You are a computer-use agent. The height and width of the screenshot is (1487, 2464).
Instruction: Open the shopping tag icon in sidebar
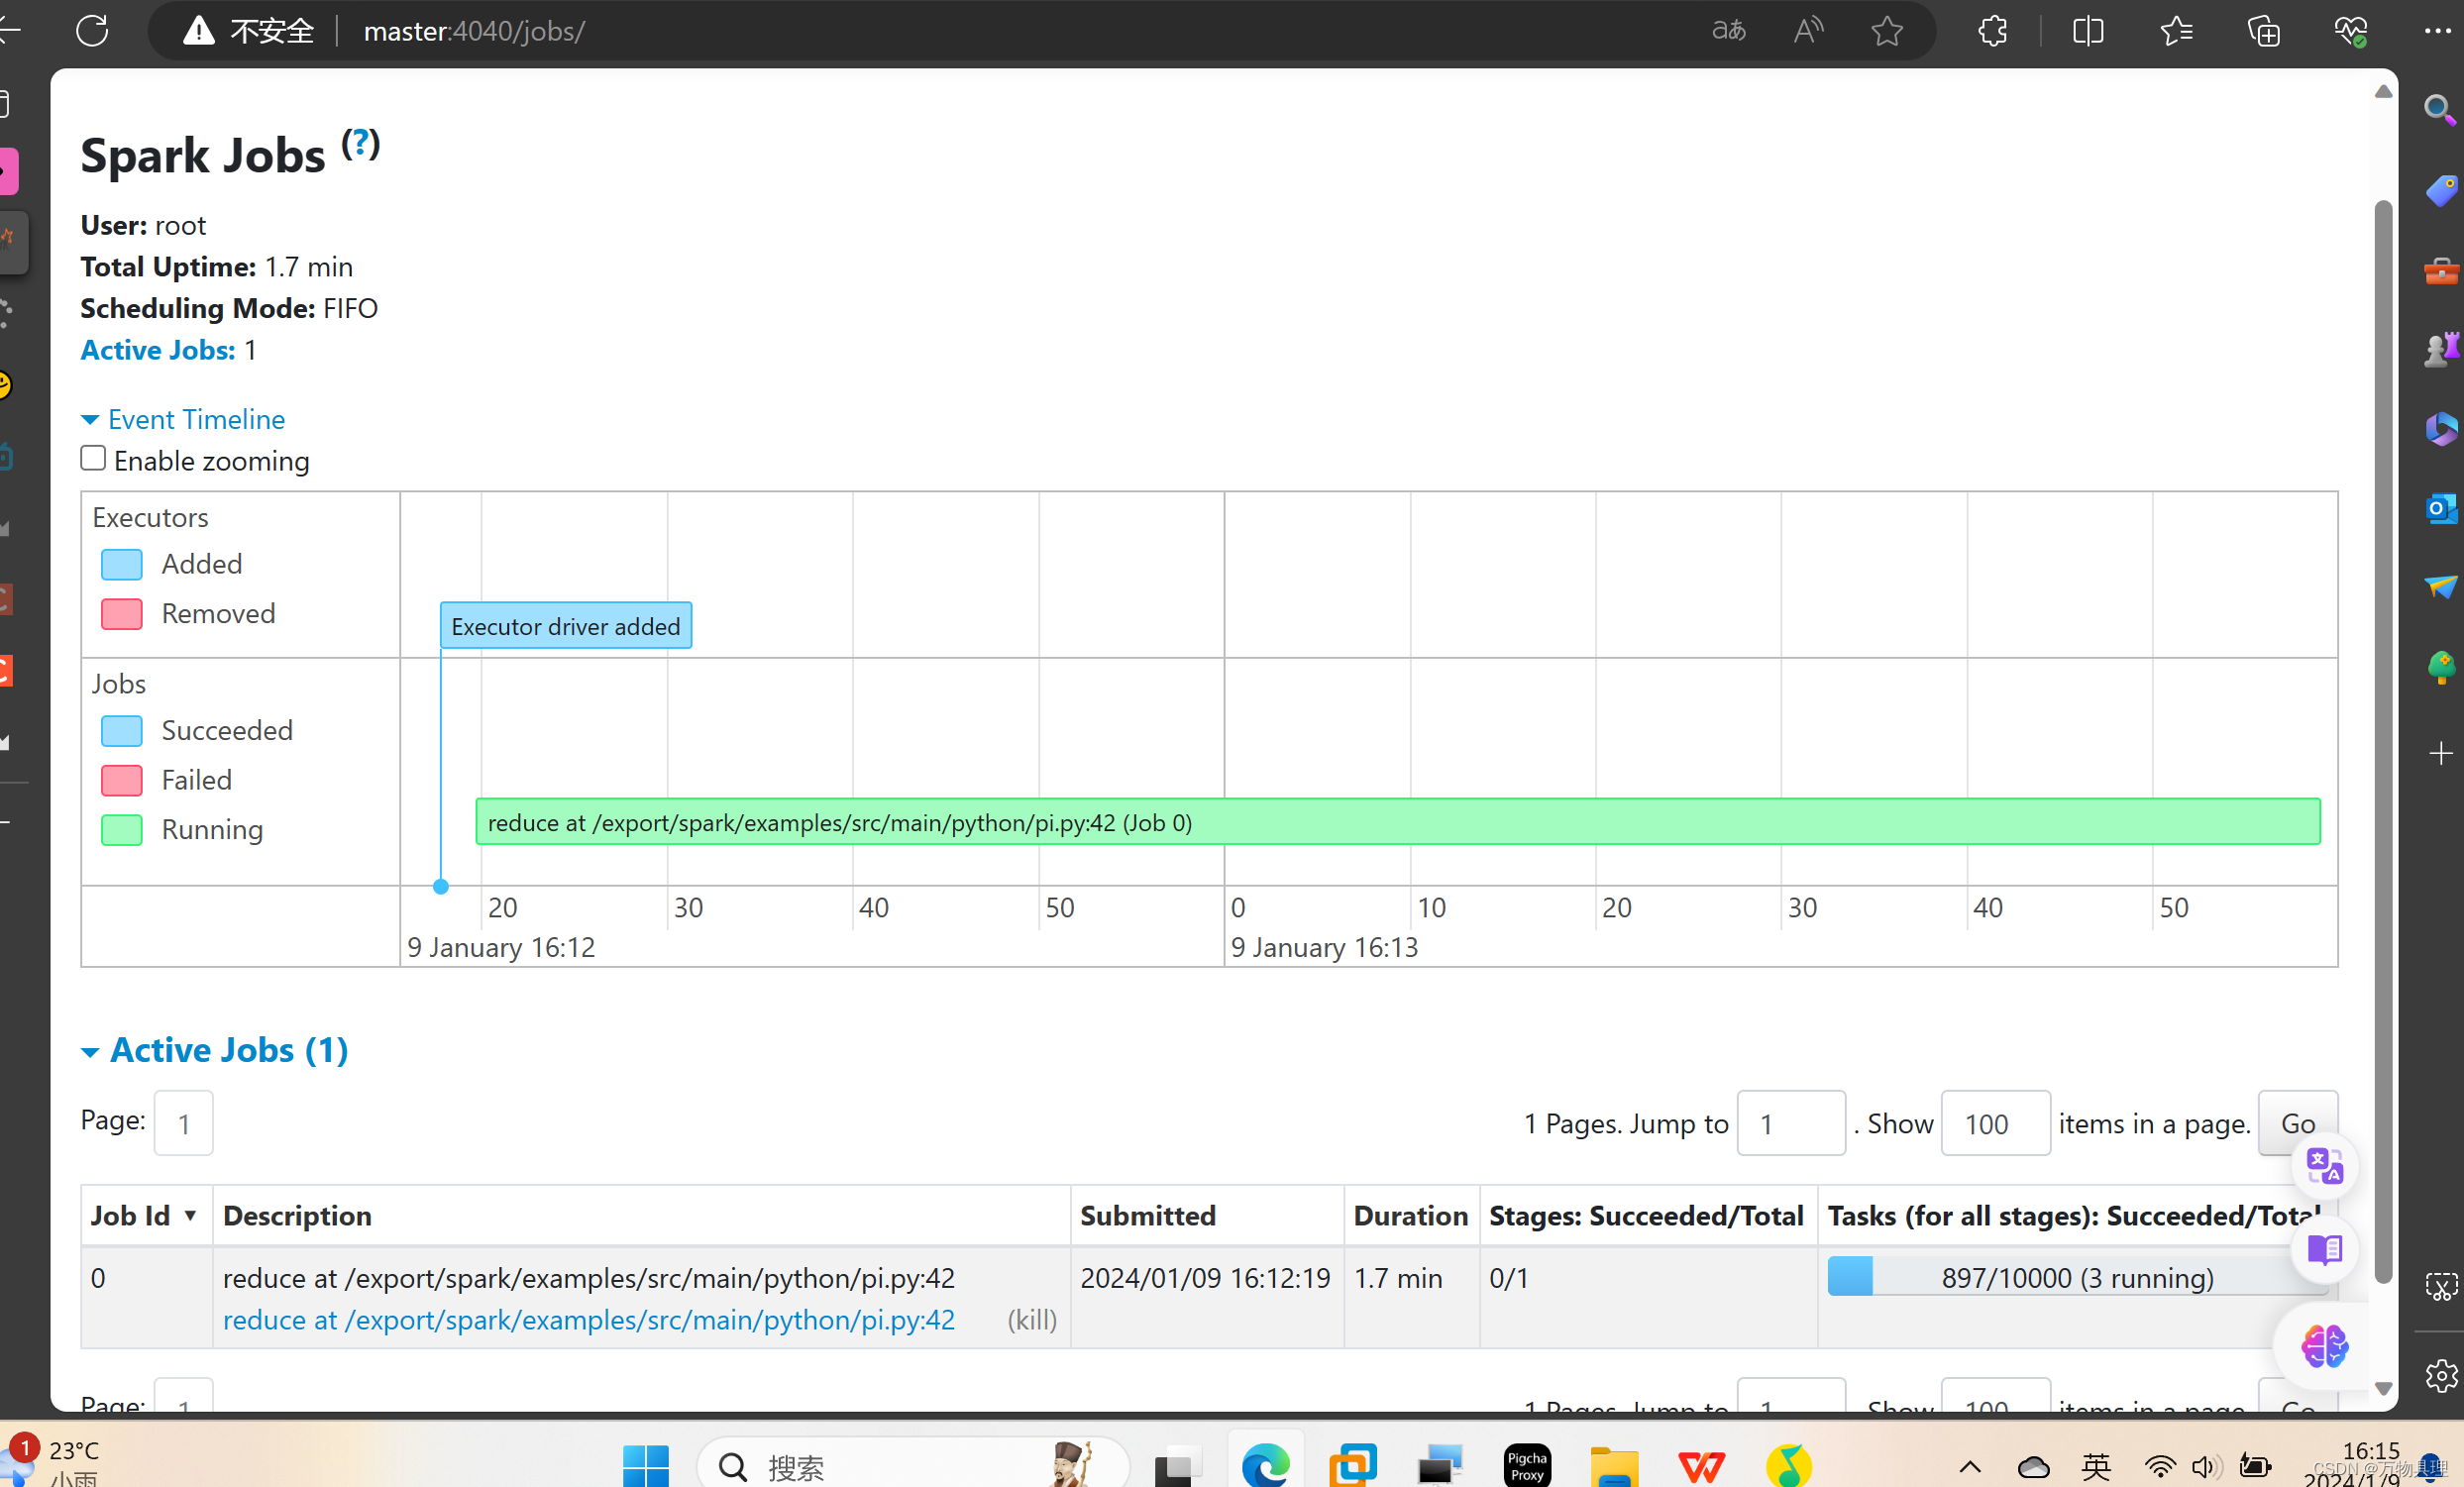[2440, 190]
